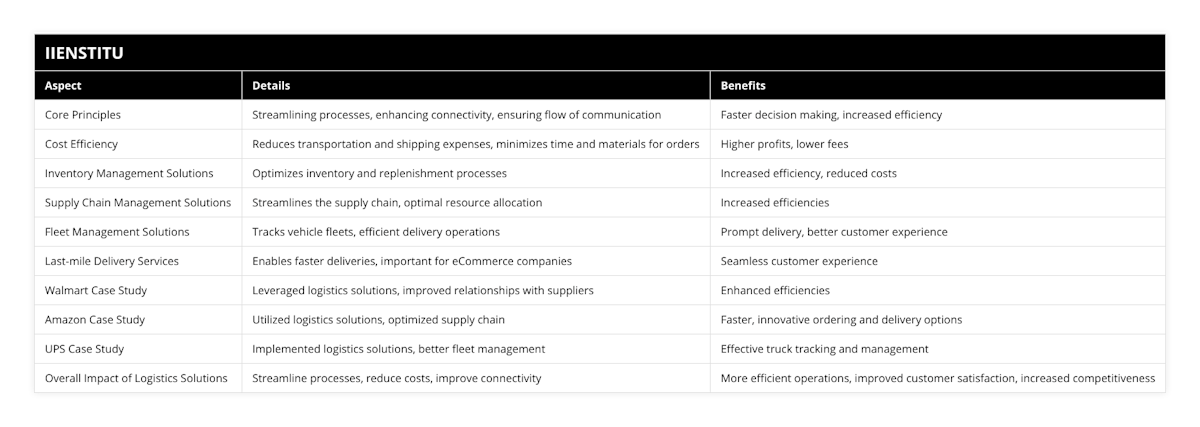Click 'Effective truck tracking and management' cell
The height and width of the screenshot is (427, 1200).
825,349
